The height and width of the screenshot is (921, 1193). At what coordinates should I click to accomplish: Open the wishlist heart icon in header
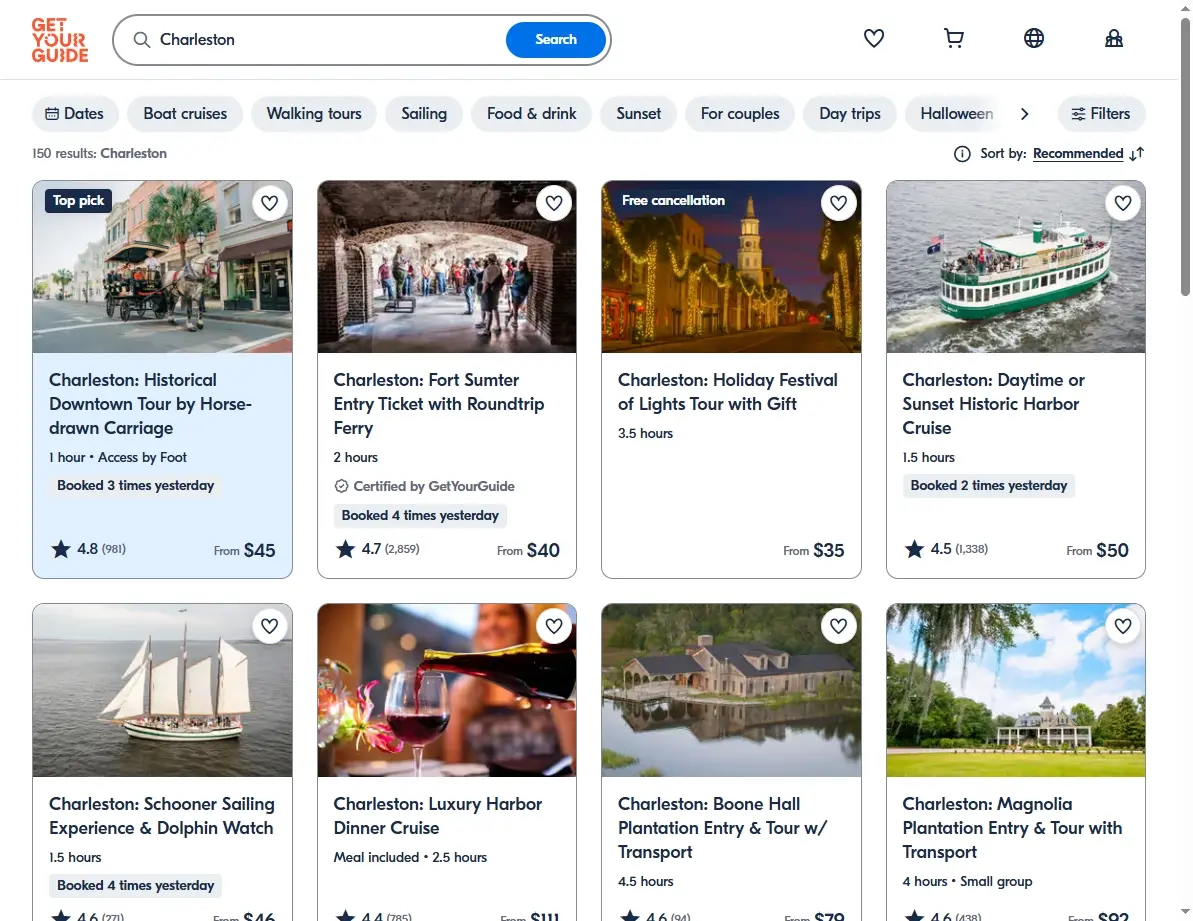[873, 38]
